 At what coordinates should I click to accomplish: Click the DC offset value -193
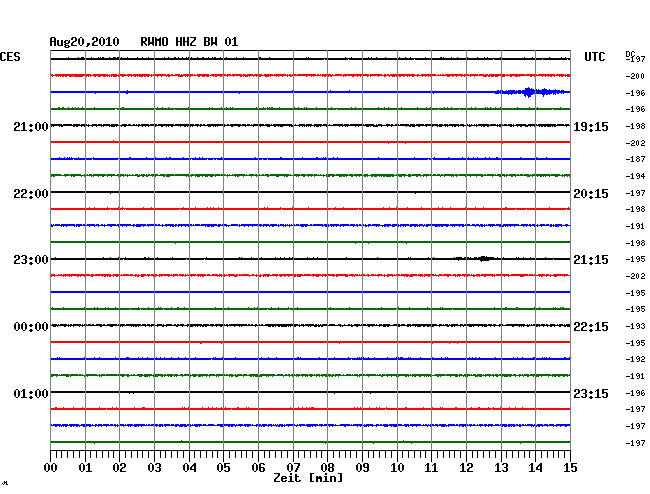tap(635, 326)
